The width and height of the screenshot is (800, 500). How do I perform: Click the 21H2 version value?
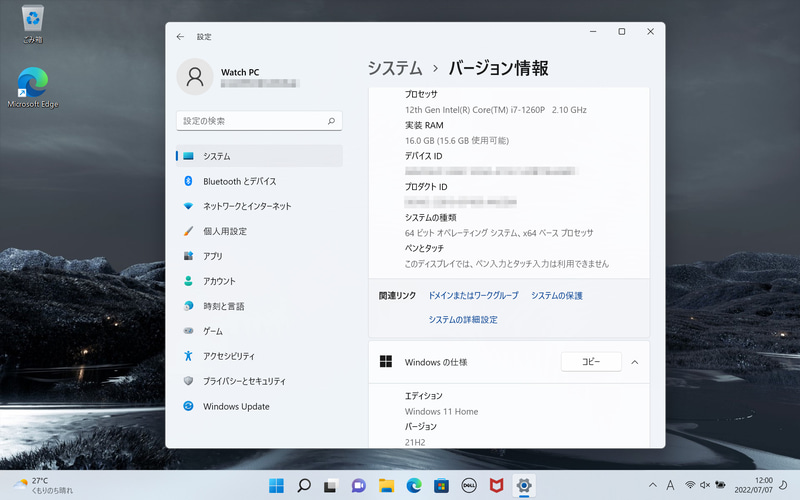pos(415,442)
